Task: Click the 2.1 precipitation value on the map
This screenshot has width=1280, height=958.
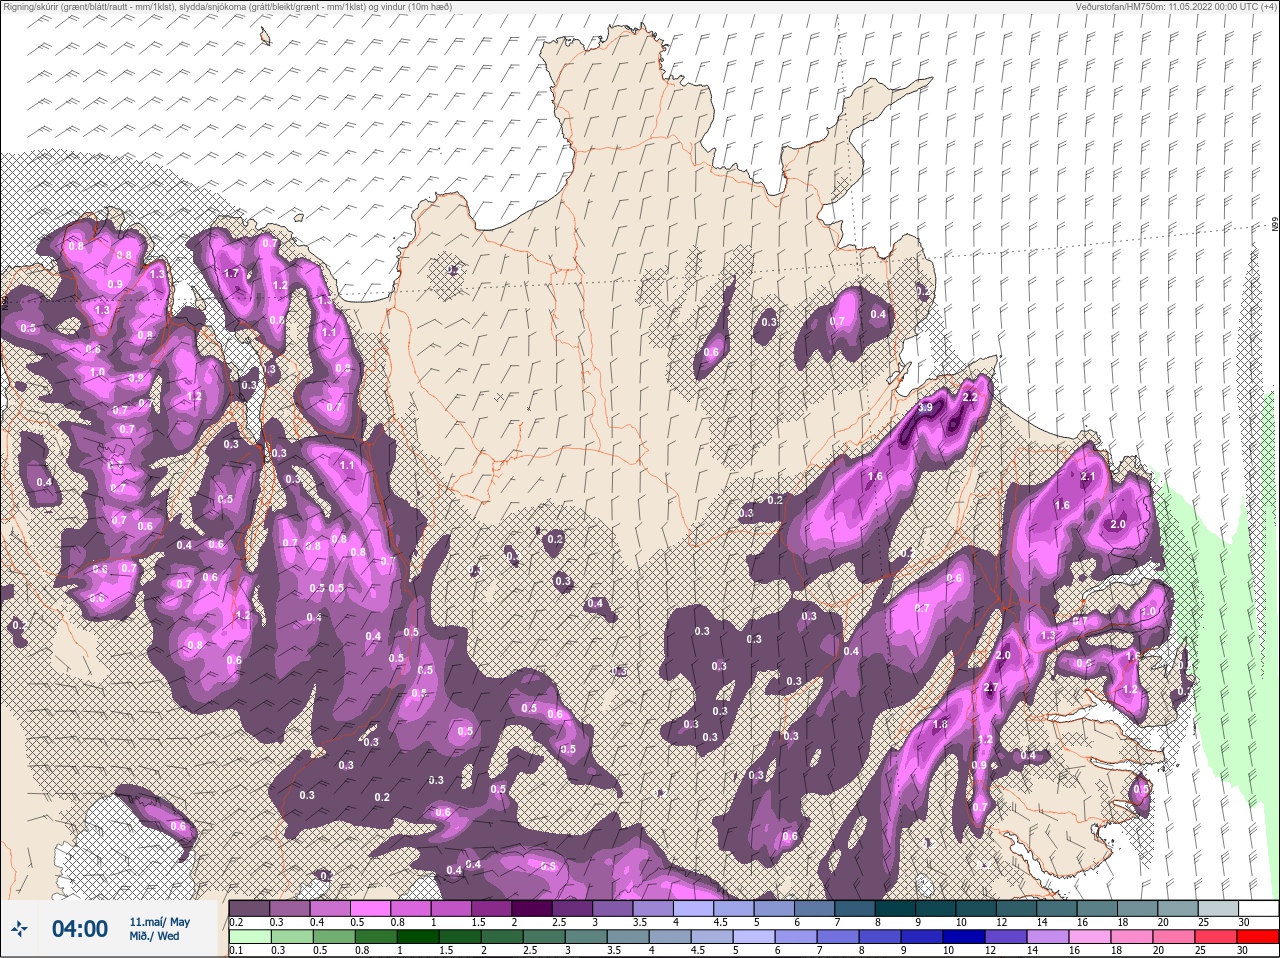Action: [x=1088, y=477]
